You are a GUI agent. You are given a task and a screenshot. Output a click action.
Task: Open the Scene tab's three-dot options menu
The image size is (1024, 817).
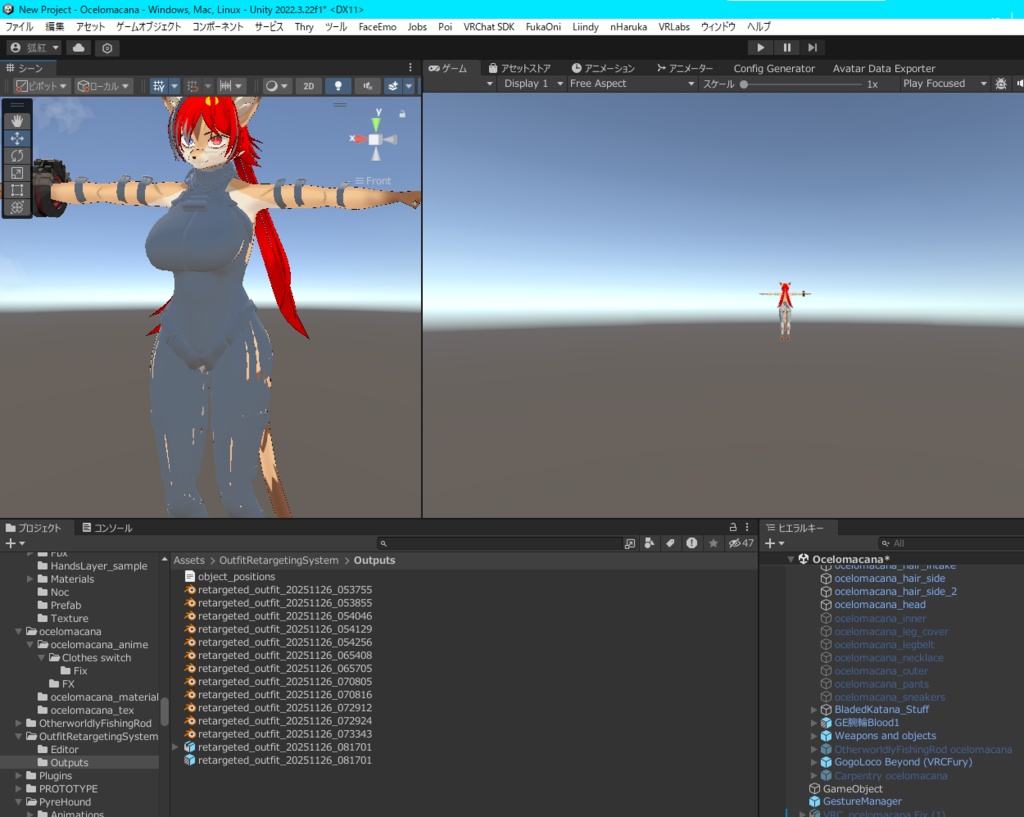[x=410, y=67]
